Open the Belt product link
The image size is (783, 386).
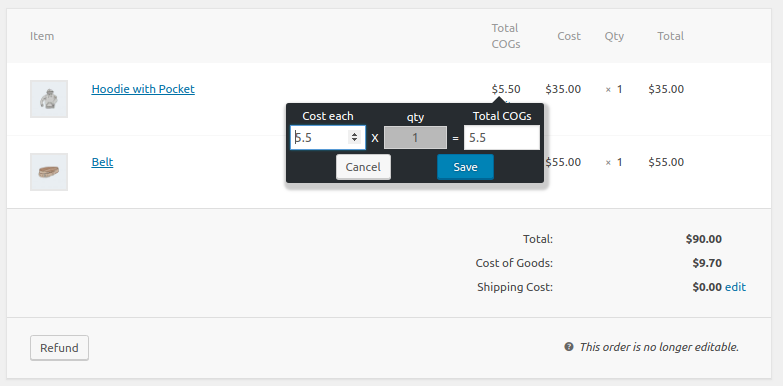[x=102, y=162]
